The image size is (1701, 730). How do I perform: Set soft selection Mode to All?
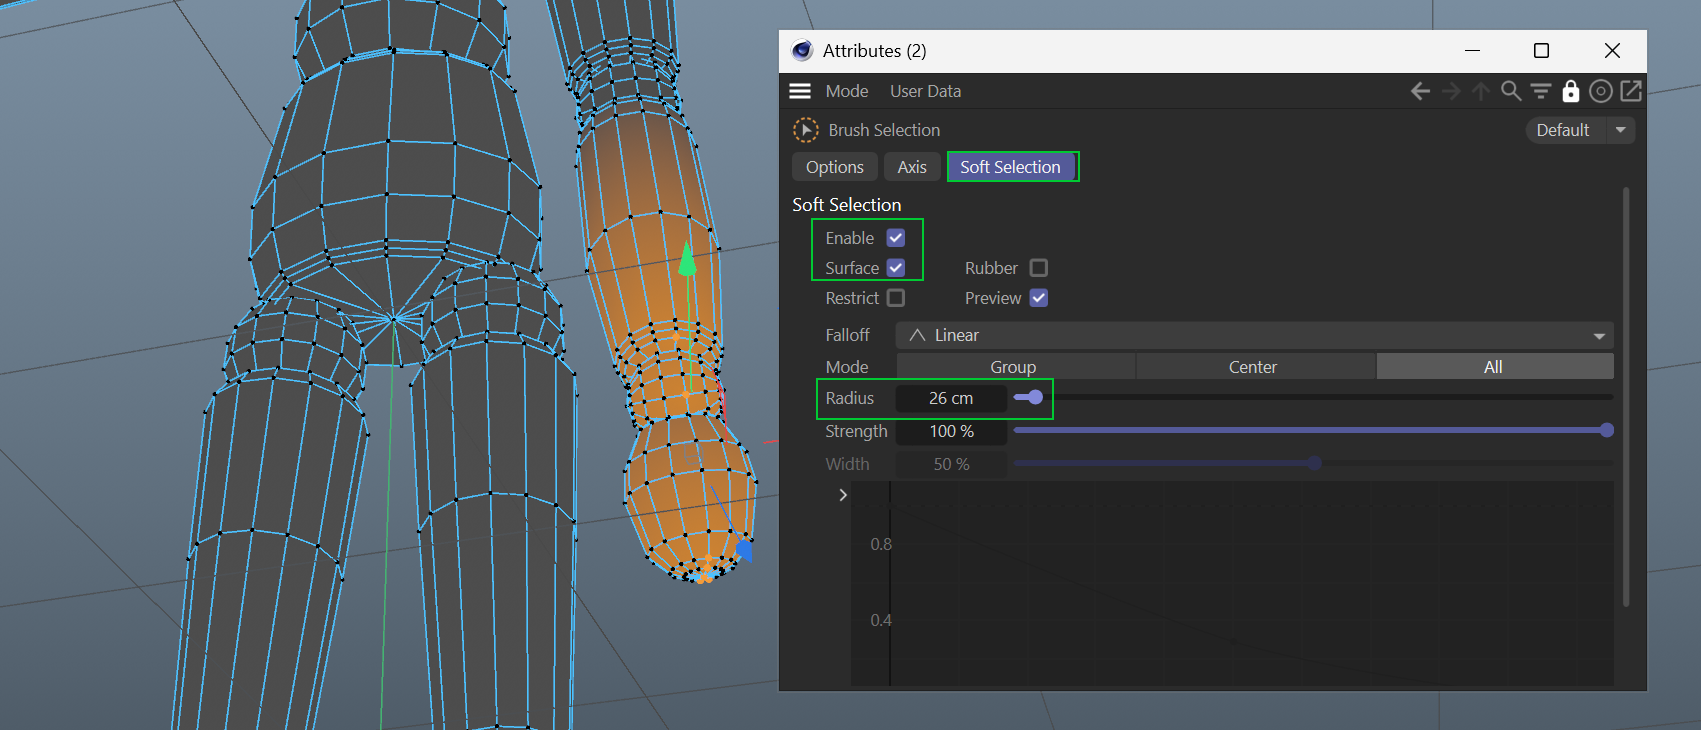coord(1494,367)
